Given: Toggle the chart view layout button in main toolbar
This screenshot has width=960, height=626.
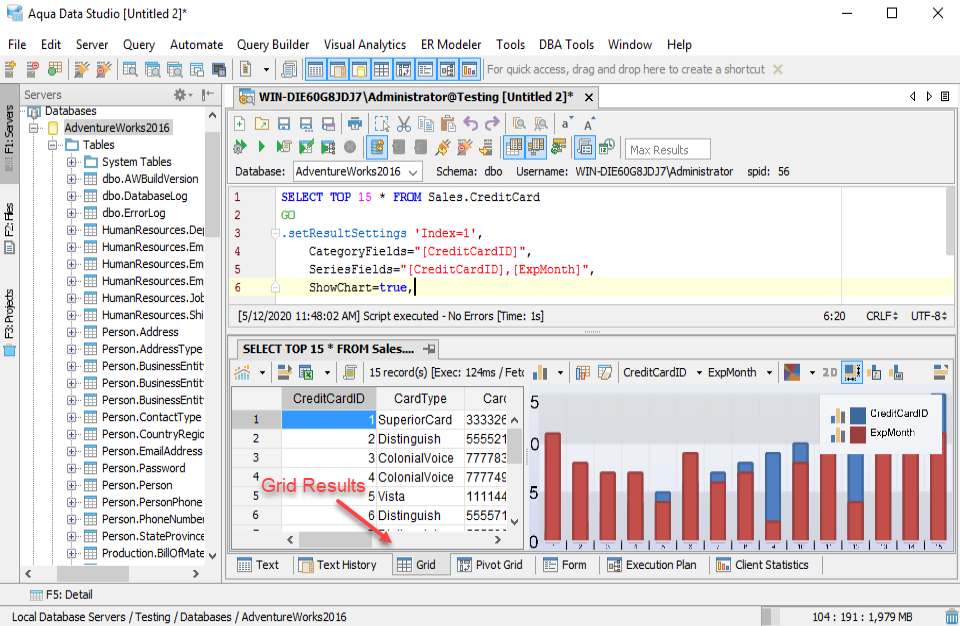Looking at the screenshot, I should tap(470, 69).
